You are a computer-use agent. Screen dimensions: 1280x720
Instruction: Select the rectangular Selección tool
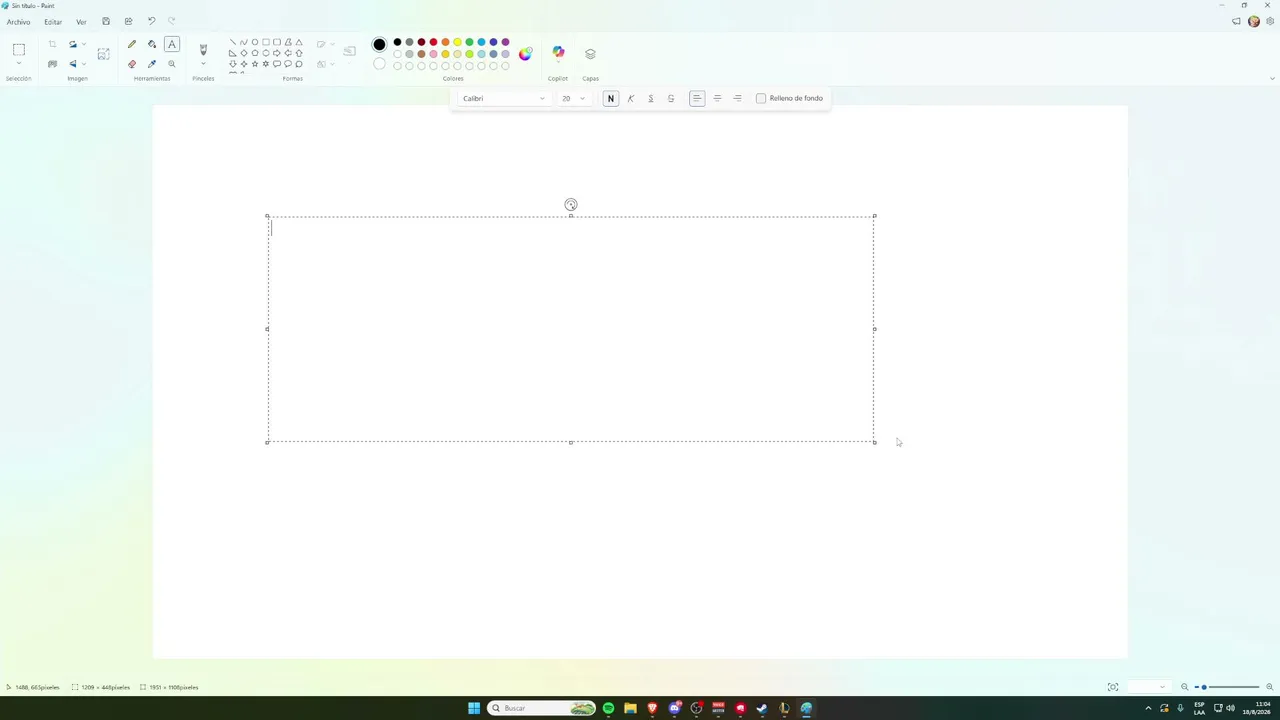click(x=19, y=49)
